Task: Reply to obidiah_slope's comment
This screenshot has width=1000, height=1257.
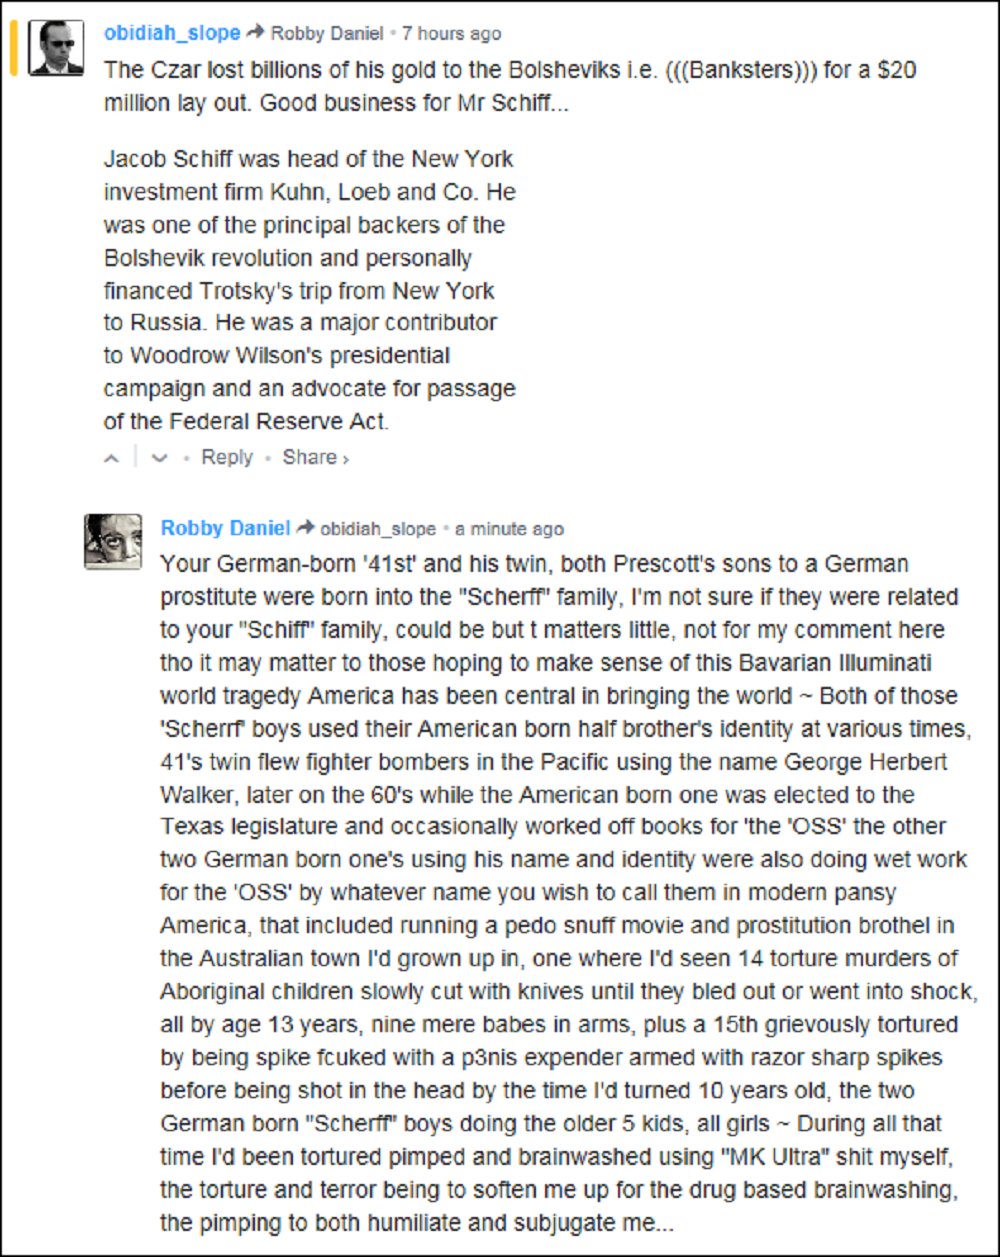Action: pos(227,457)
